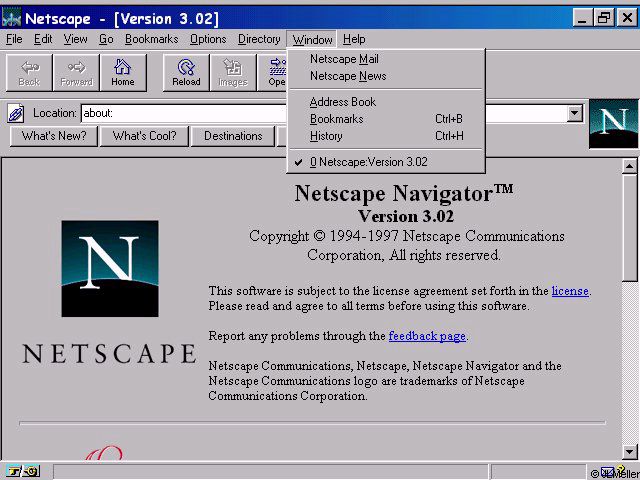Click the mail envelope icon in status bar

coord(608,472)
